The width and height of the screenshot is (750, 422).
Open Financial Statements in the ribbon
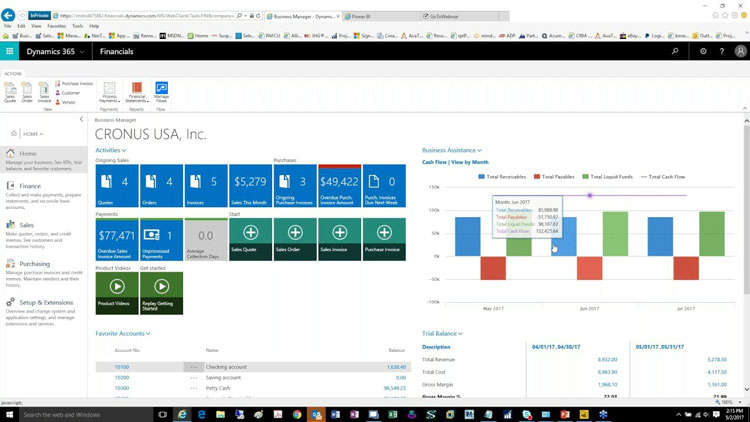pyautogui.click(x=137, y=93)
